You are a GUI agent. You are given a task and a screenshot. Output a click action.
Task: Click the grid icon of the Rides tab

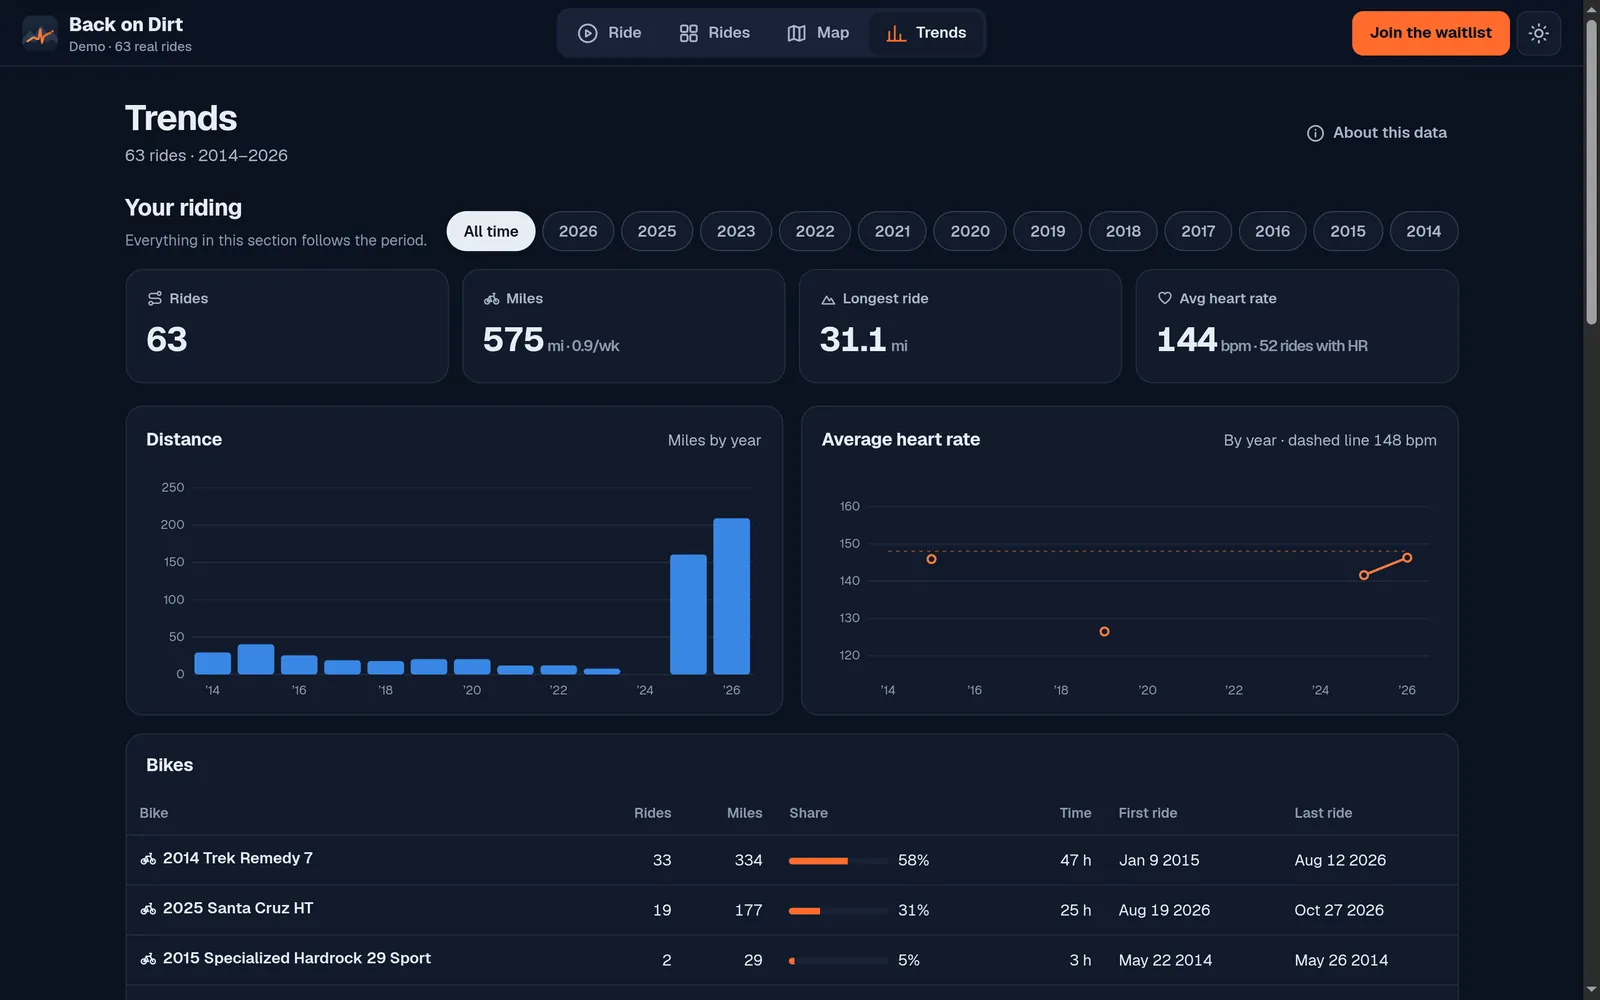pyautogui.click(x=688, y=33)
